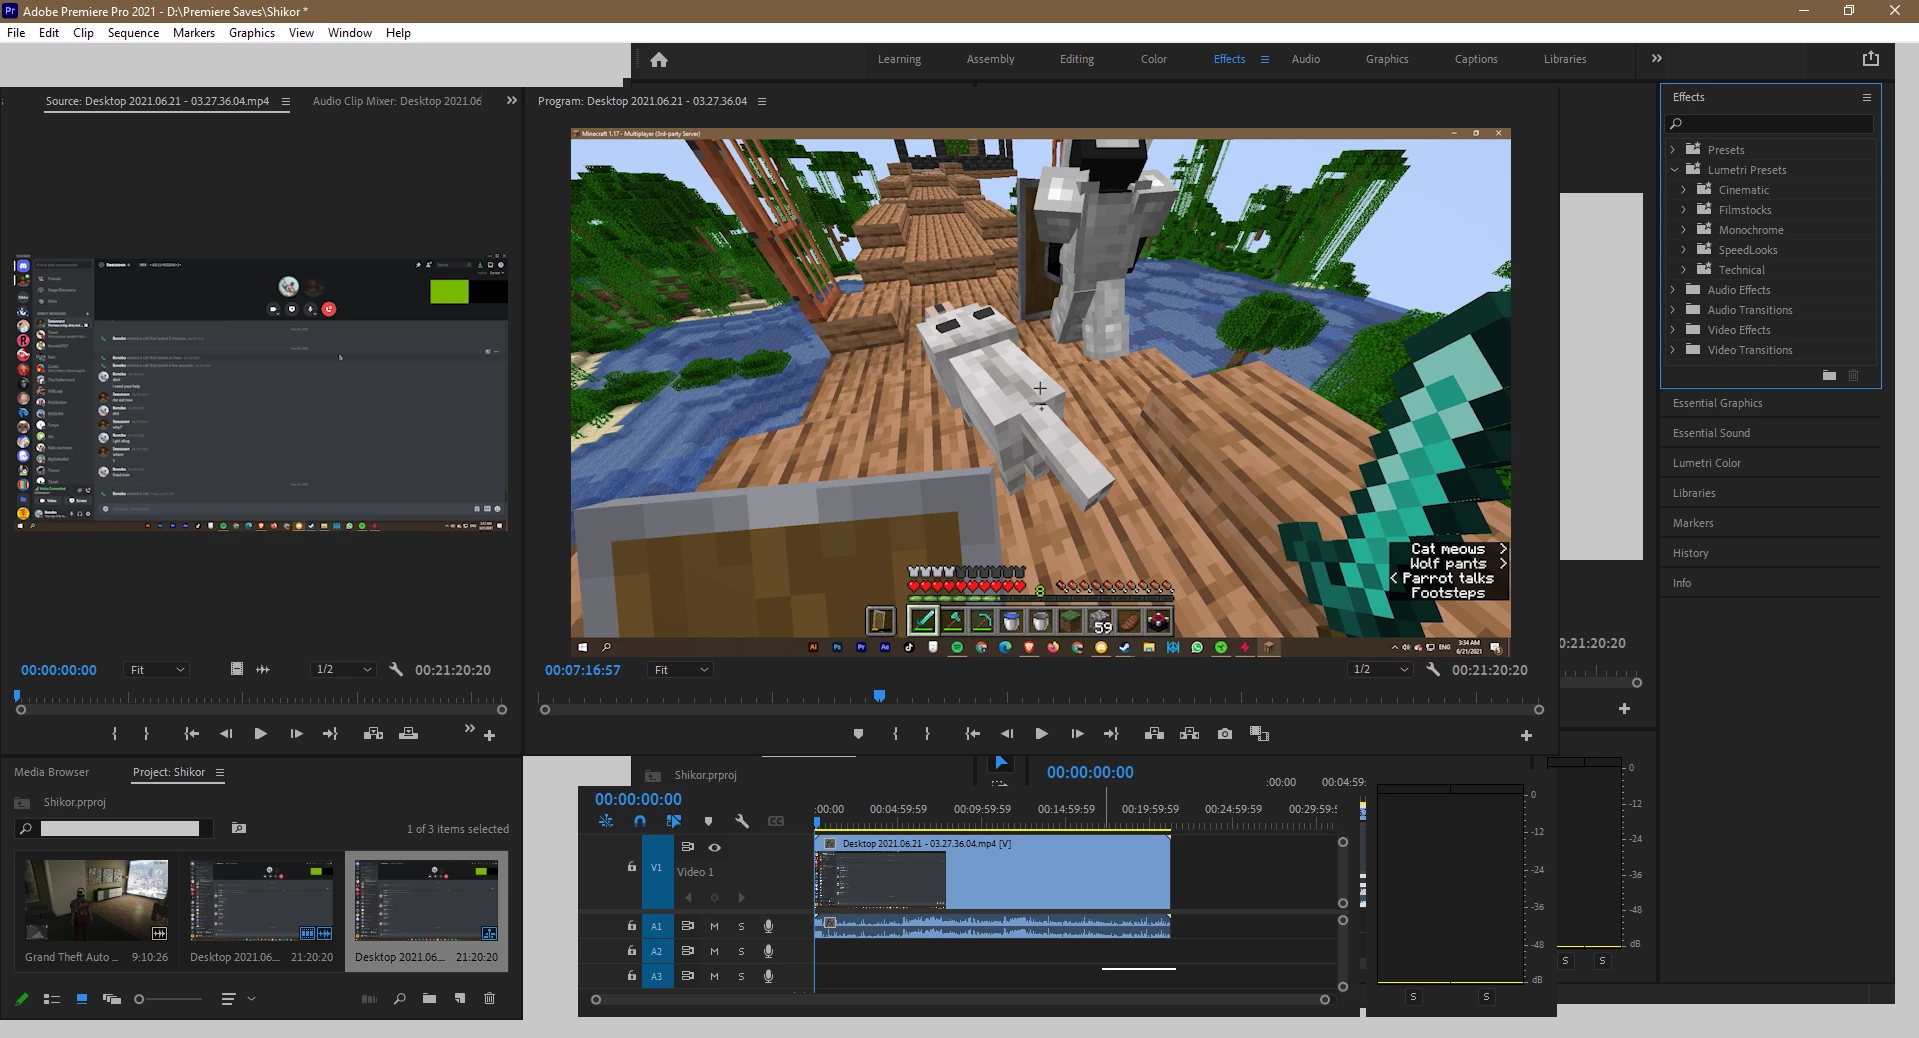Enable voice-over record on A3
This screenshot has height=1038, width=1919.
(768, 976)
